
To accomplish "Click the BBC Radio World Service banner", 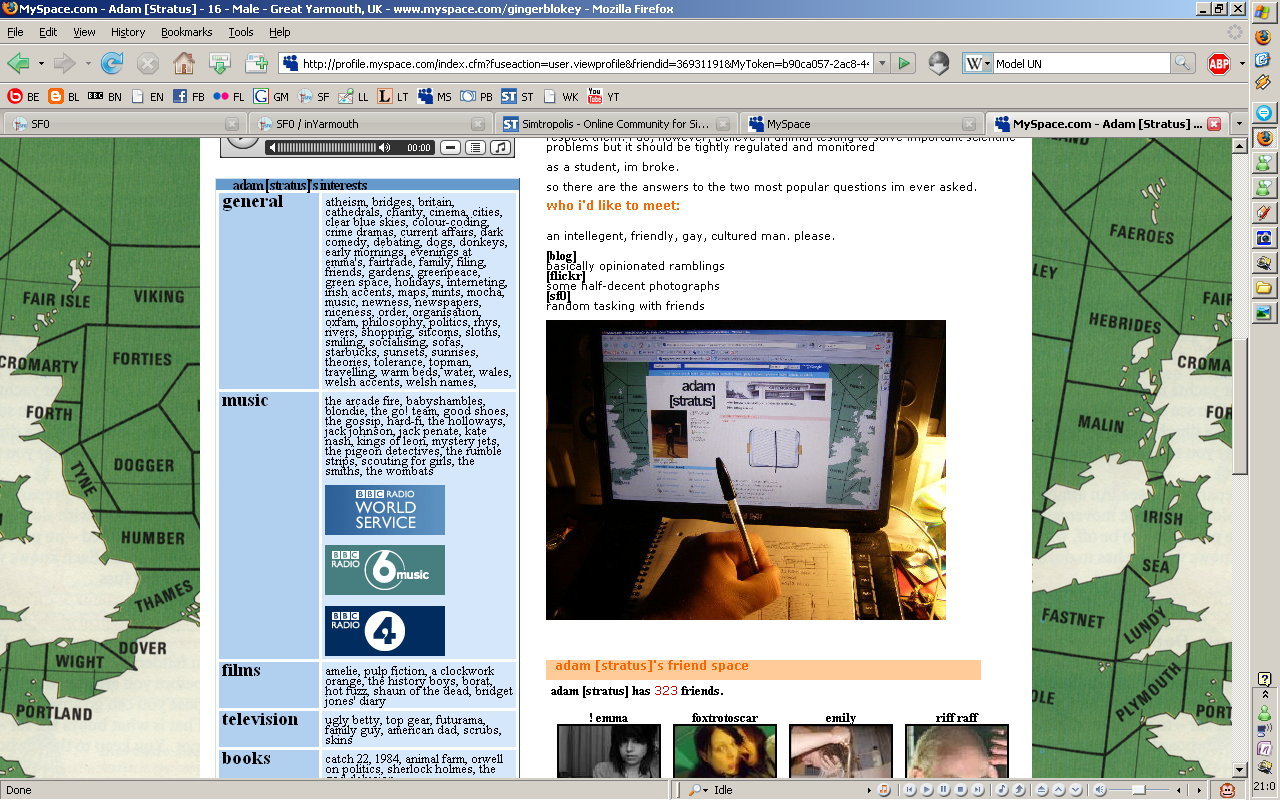I will pos(385,510).
